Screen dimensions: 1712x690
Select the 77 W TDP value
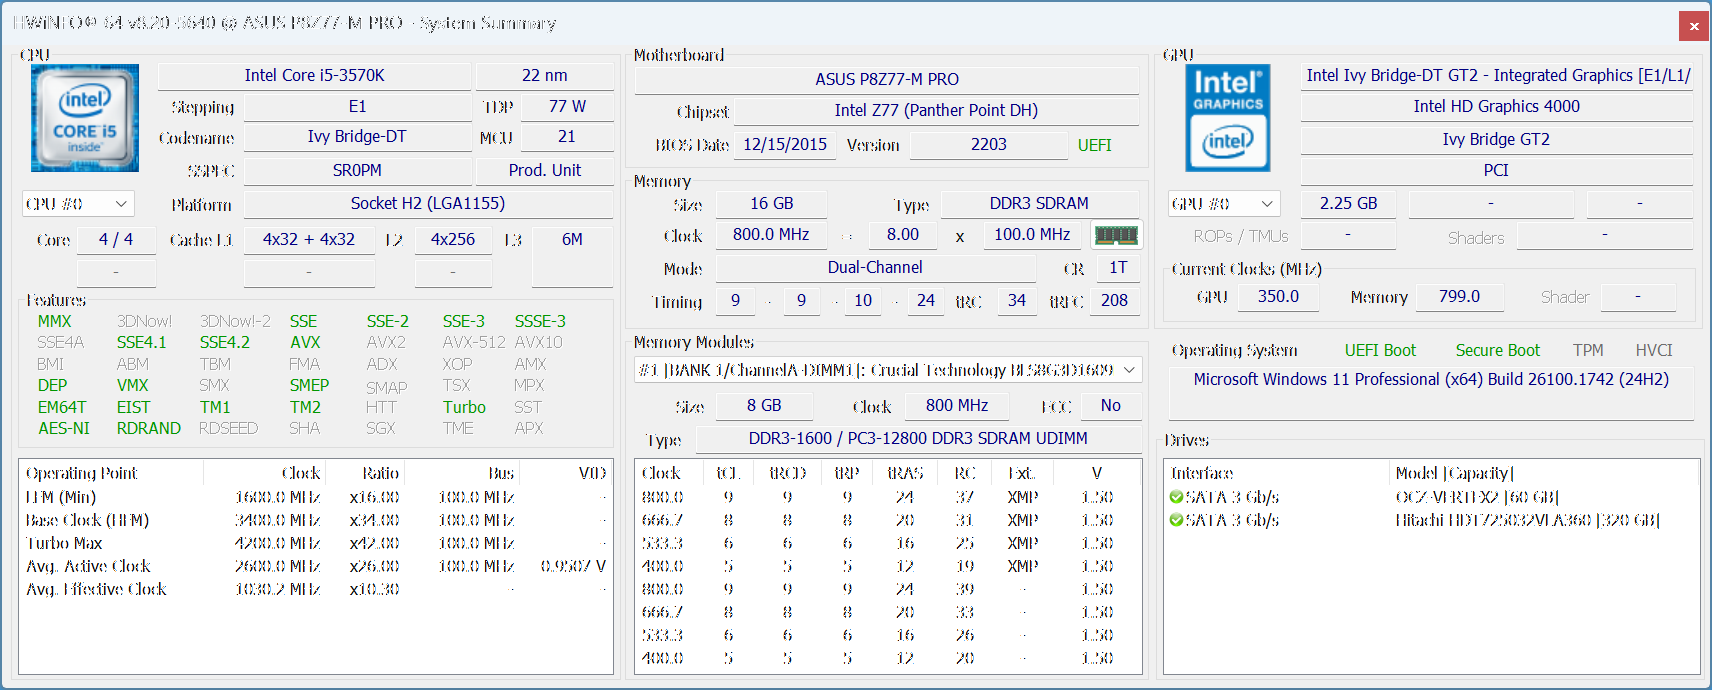(567, 106)
